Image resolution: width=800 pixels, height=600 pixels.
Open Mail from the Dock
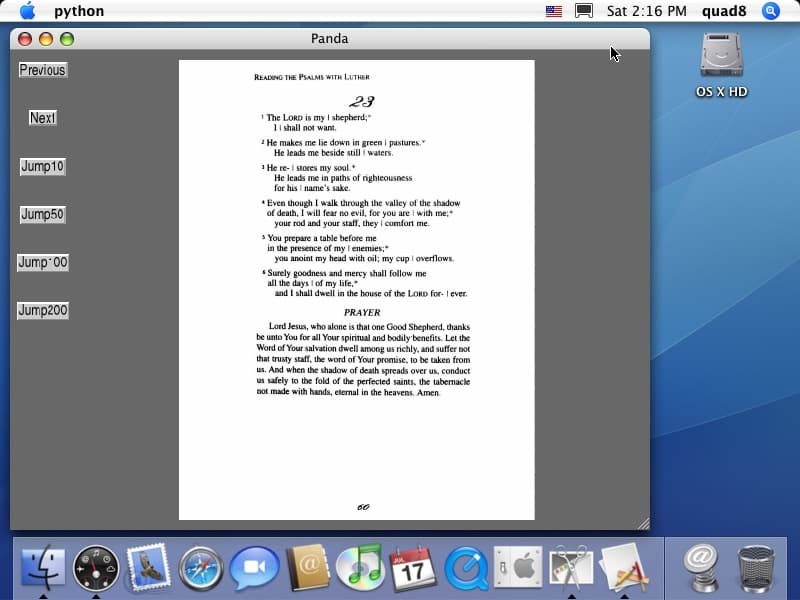tap(148, 566)
